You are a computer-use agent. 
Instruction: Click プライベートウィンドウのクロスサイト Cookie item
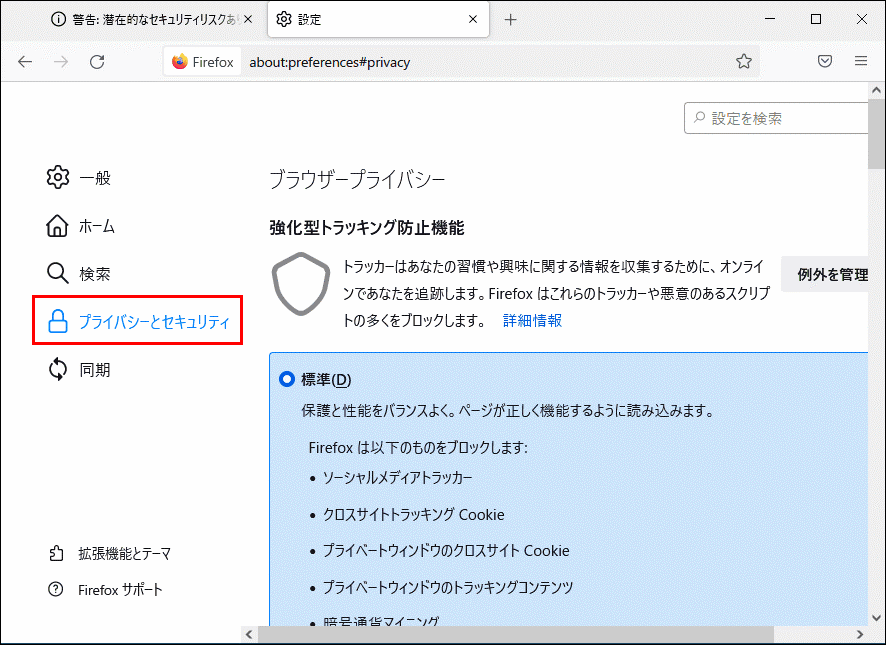coord(446,551)
